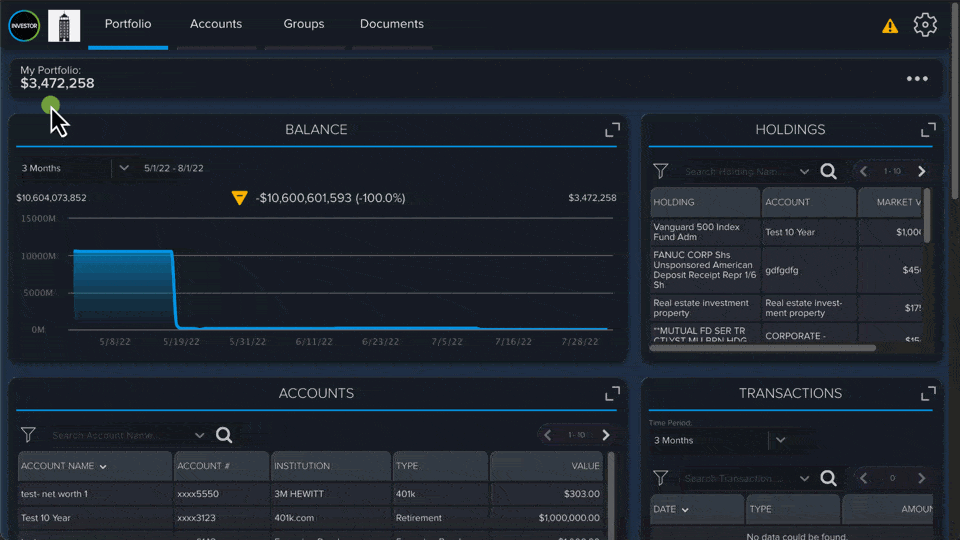The width and height of the screenshot is (960, 540).
Task: Switch to the Documents tab
Action: [392, 24]
